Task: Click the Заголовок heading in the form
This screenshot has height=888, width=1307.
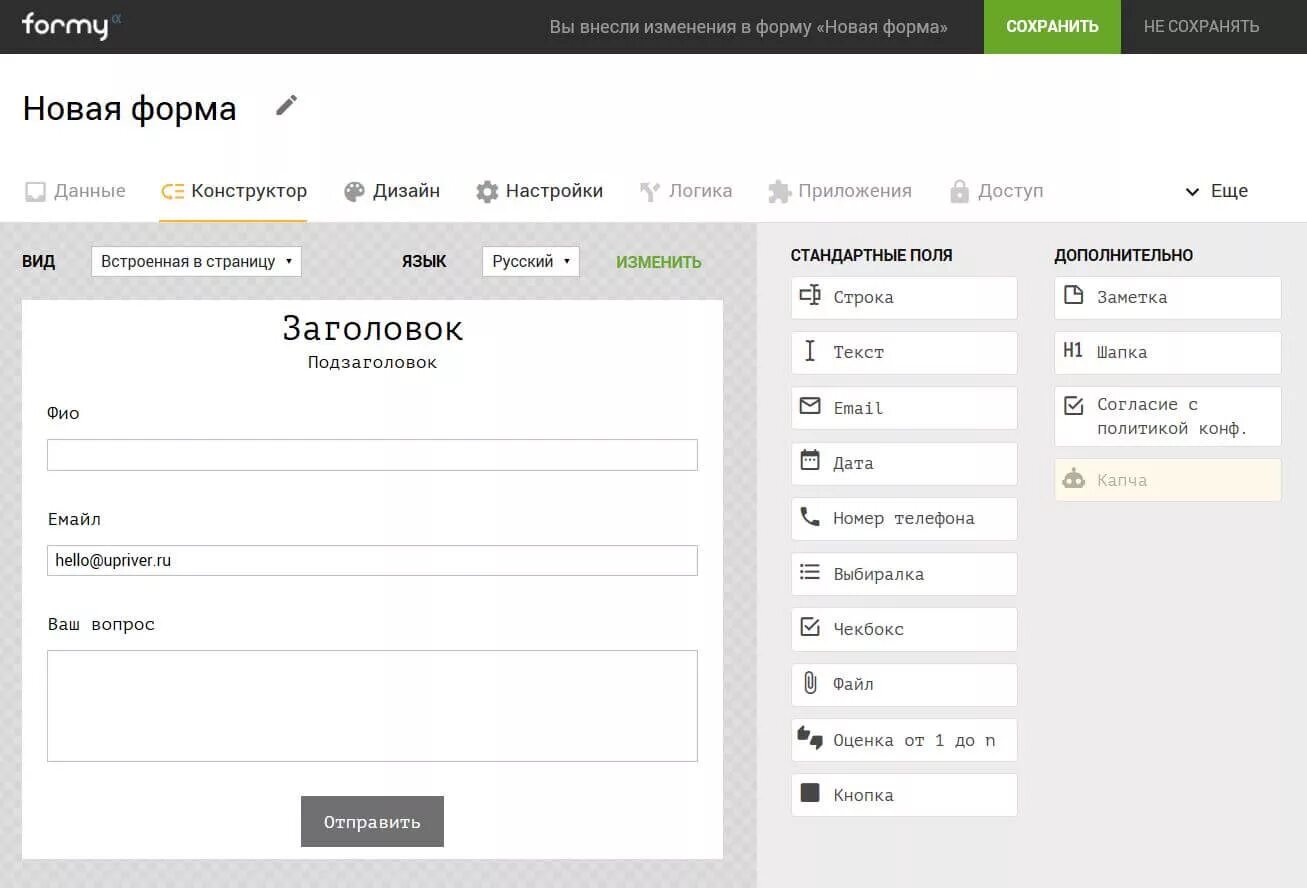Action: pos(373,328)
